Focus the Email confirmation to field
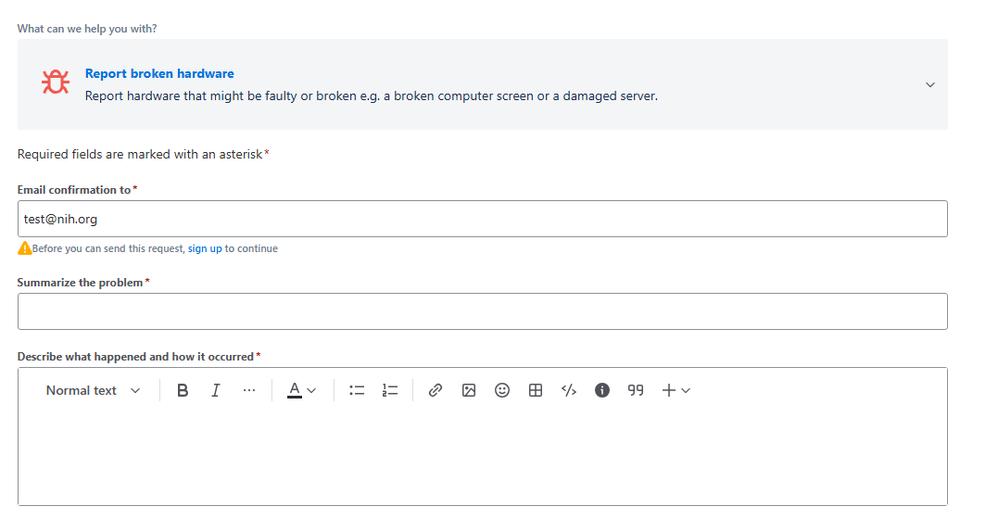The width and height of the screenshot is (998, 519). [482, 219]
